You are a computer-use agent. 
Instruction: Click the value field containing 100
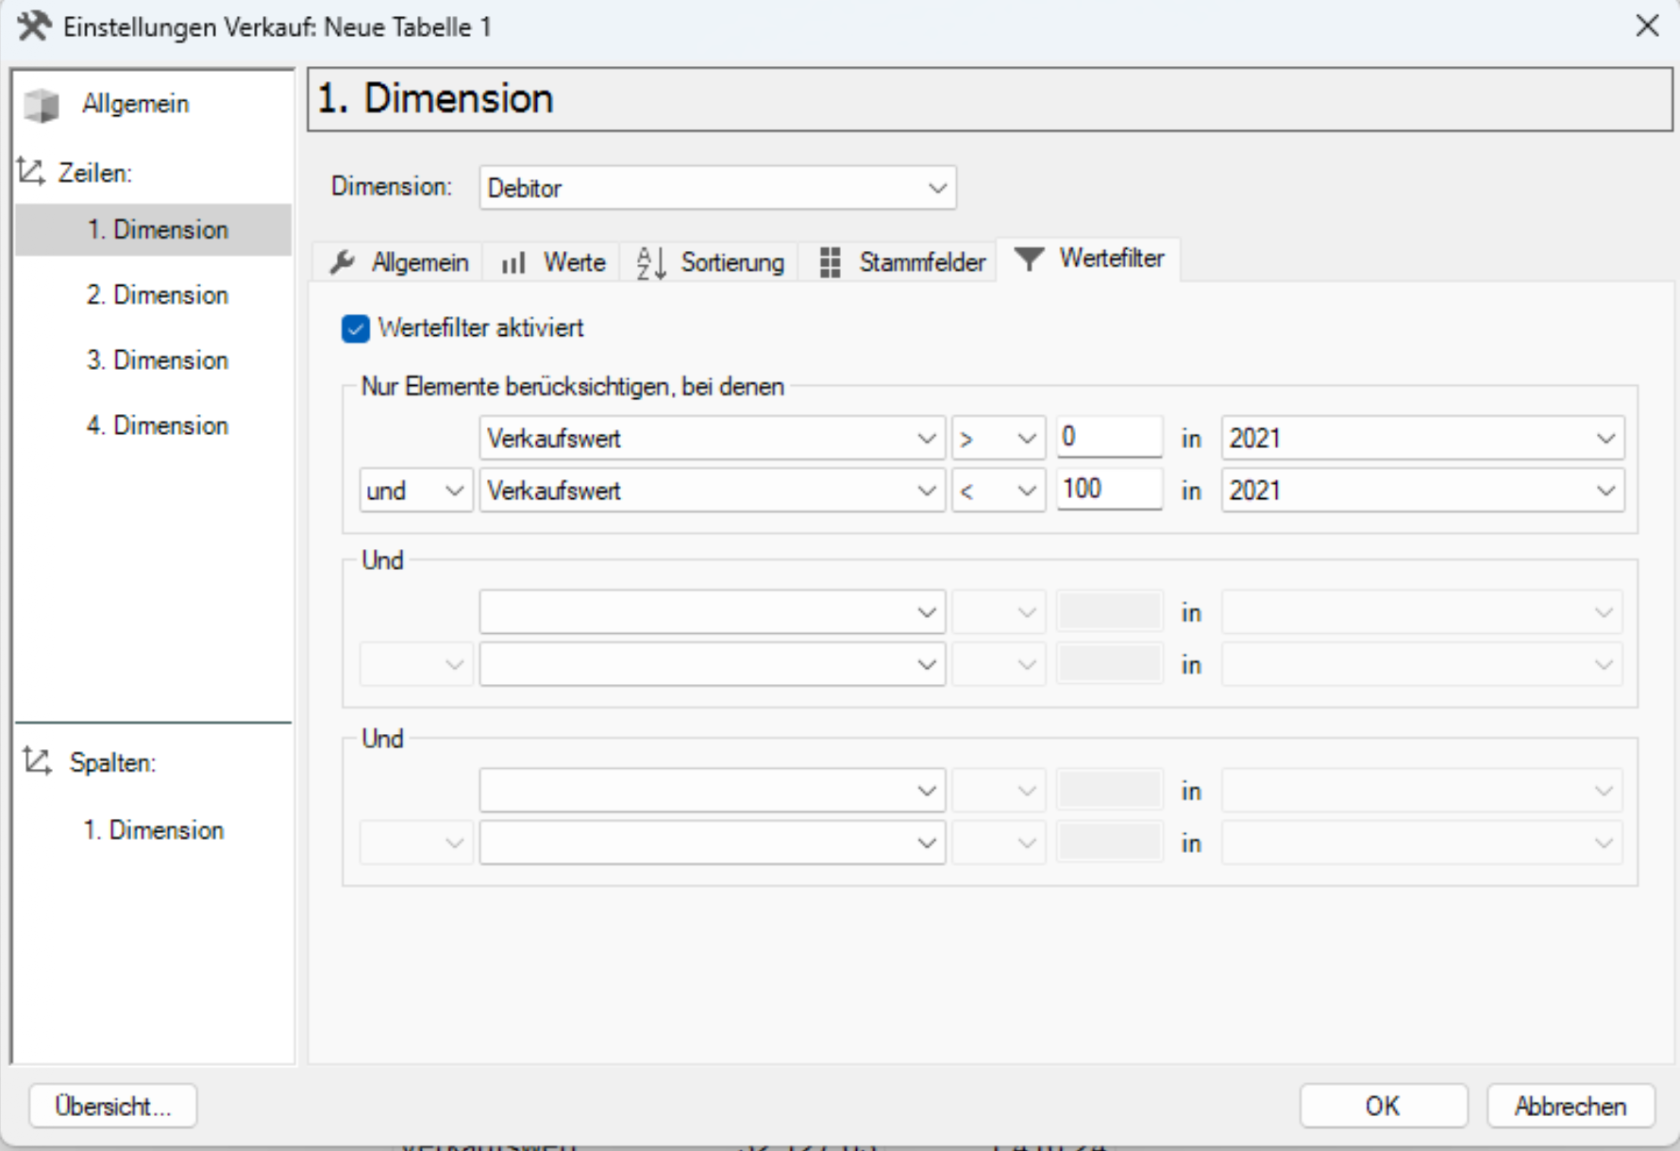[x=1110, y=489]
